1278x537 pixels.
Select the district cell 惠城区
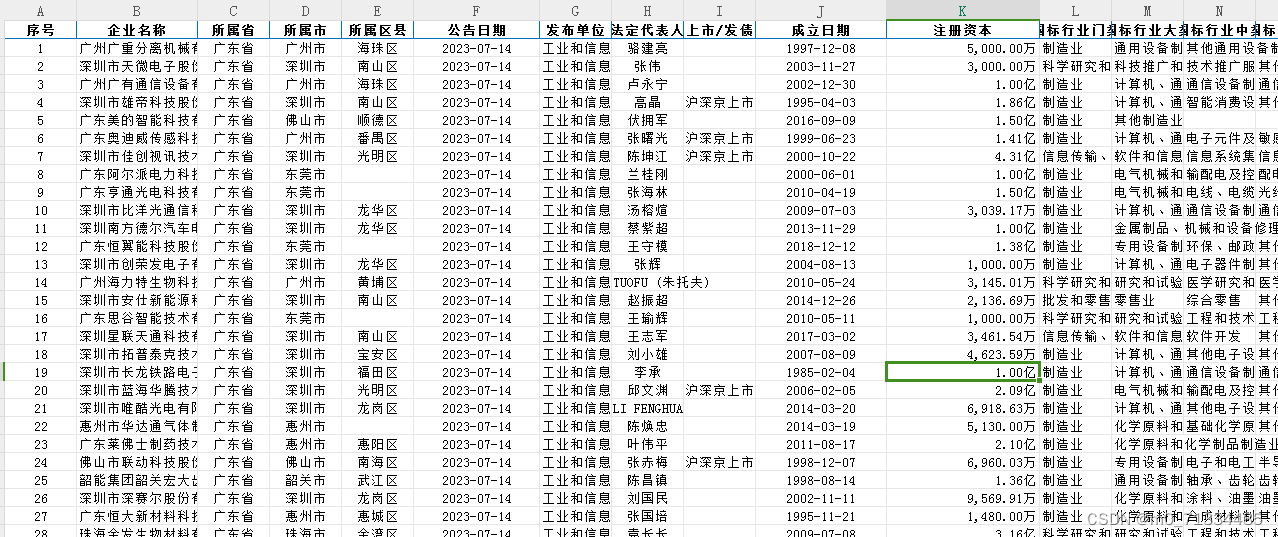coord(377,516)
